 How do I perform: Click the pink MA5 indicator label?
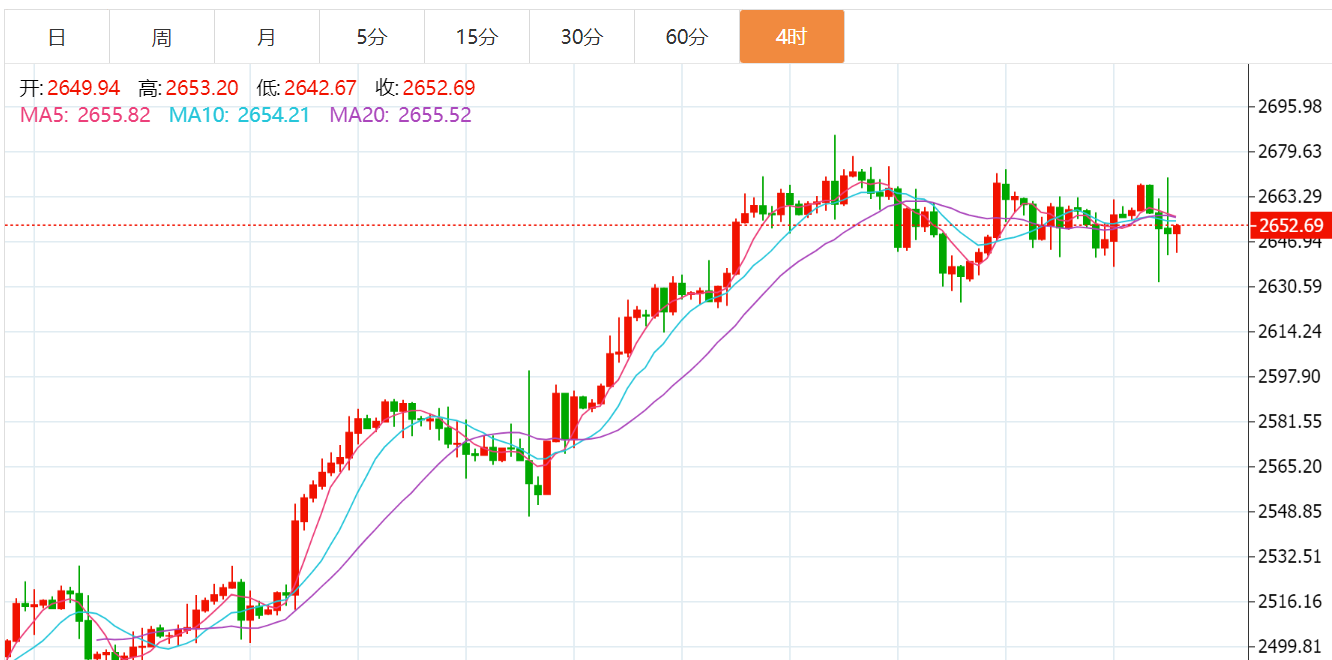[x=85, y=115]
